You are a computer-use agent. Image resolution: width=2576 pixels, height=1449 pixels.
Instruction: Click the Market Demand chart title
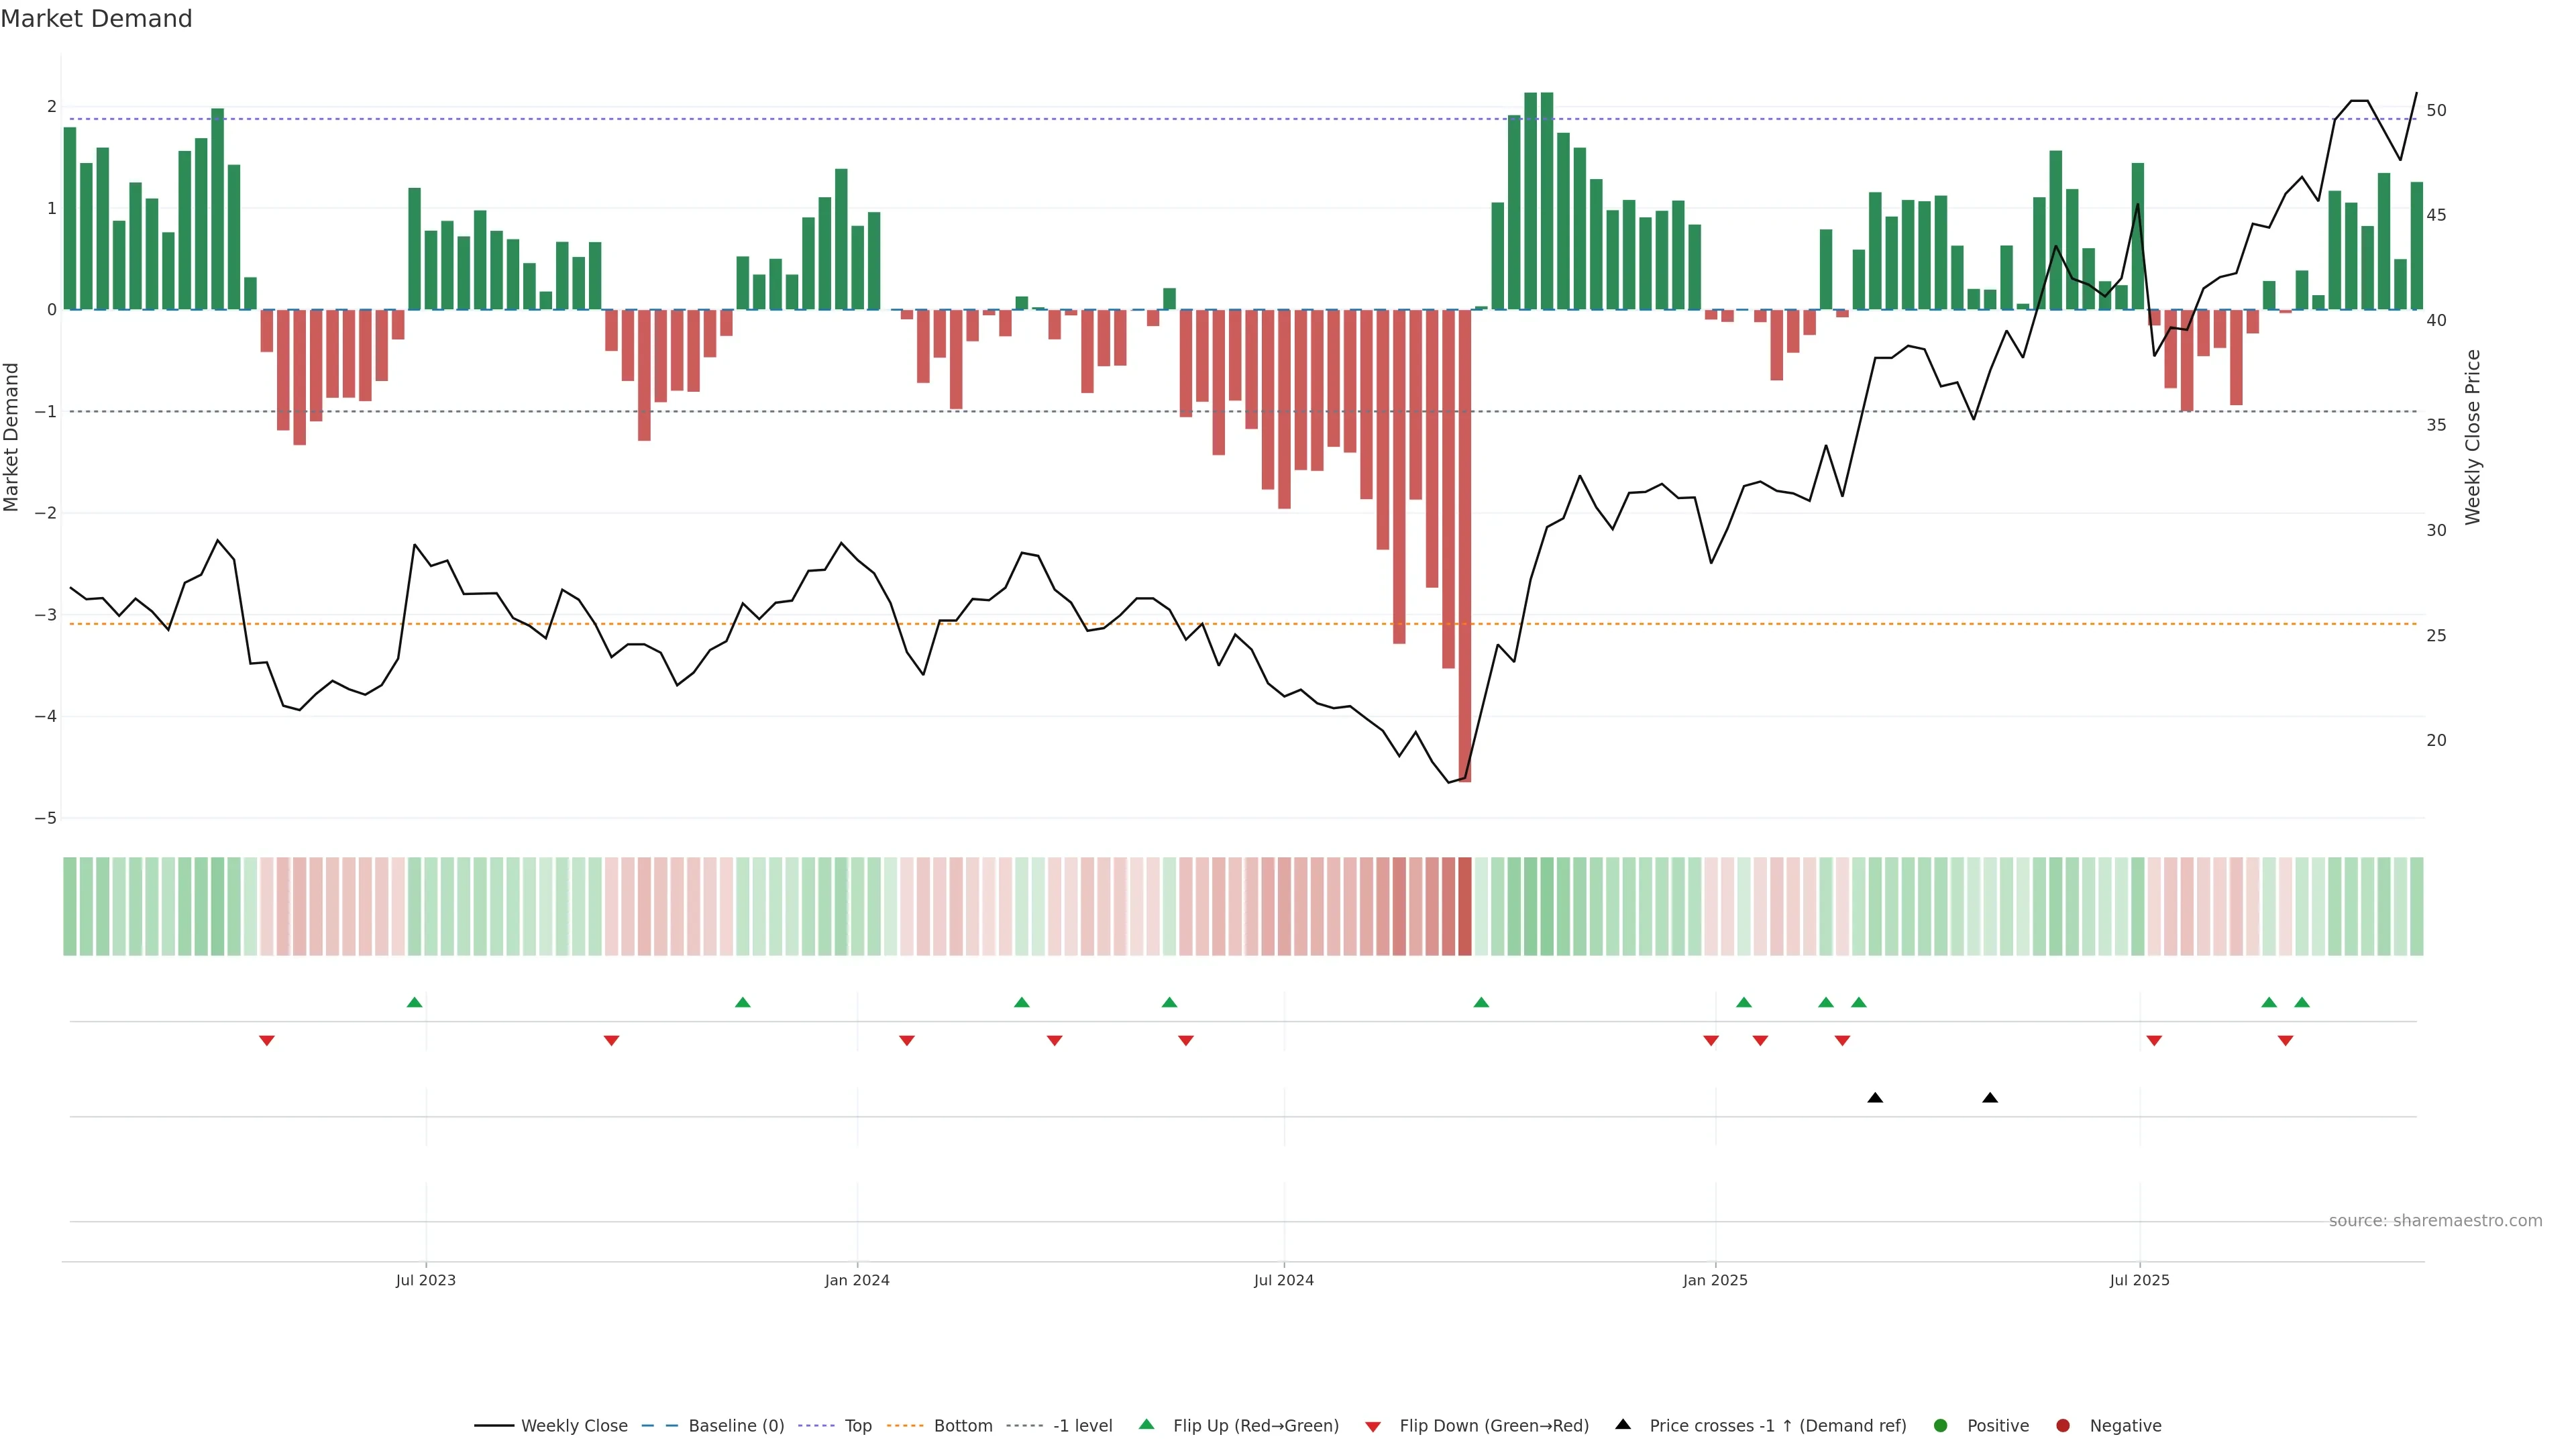click(96, 19)
